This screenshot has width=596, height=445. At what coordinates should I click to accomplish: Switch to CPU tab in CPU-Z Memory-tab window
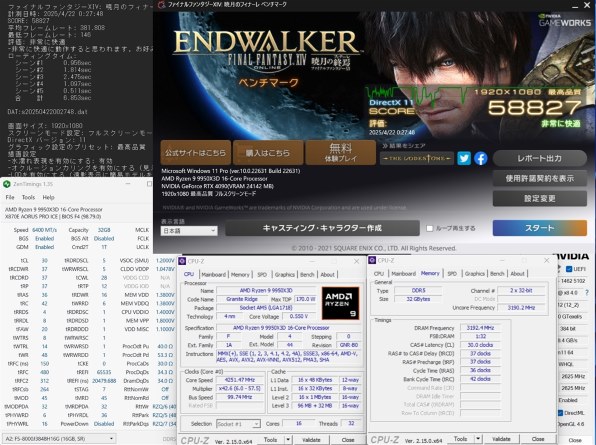(x=379, y=274)
